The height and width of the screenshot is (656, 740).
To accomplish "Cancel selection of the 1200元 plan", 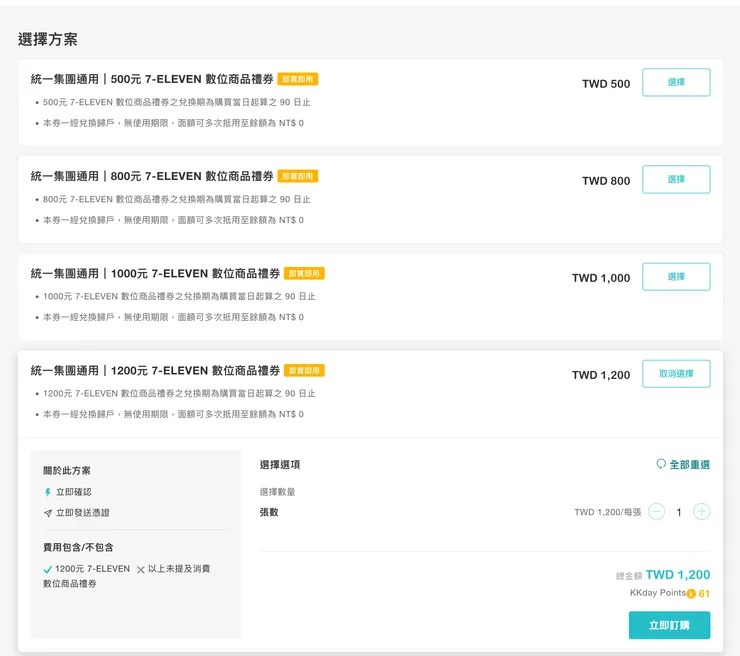I will [676, 374].
